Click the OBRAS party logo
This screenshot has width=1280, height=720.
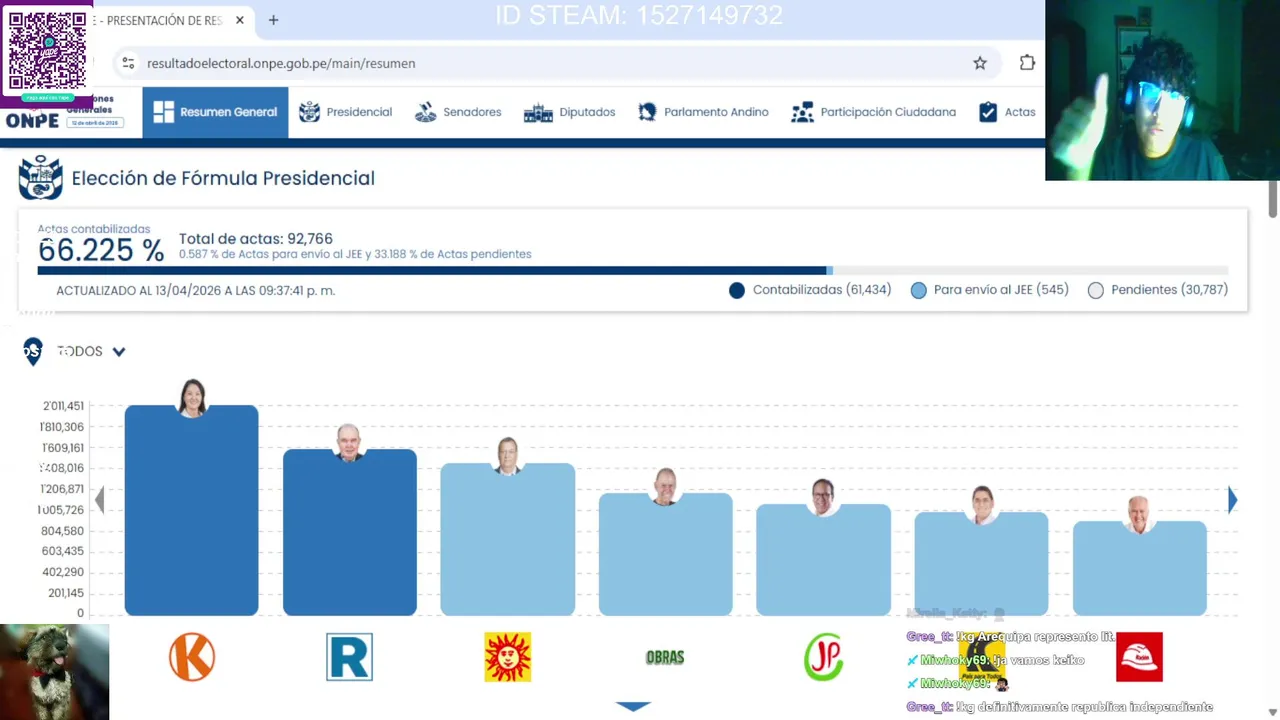[665, 657]
